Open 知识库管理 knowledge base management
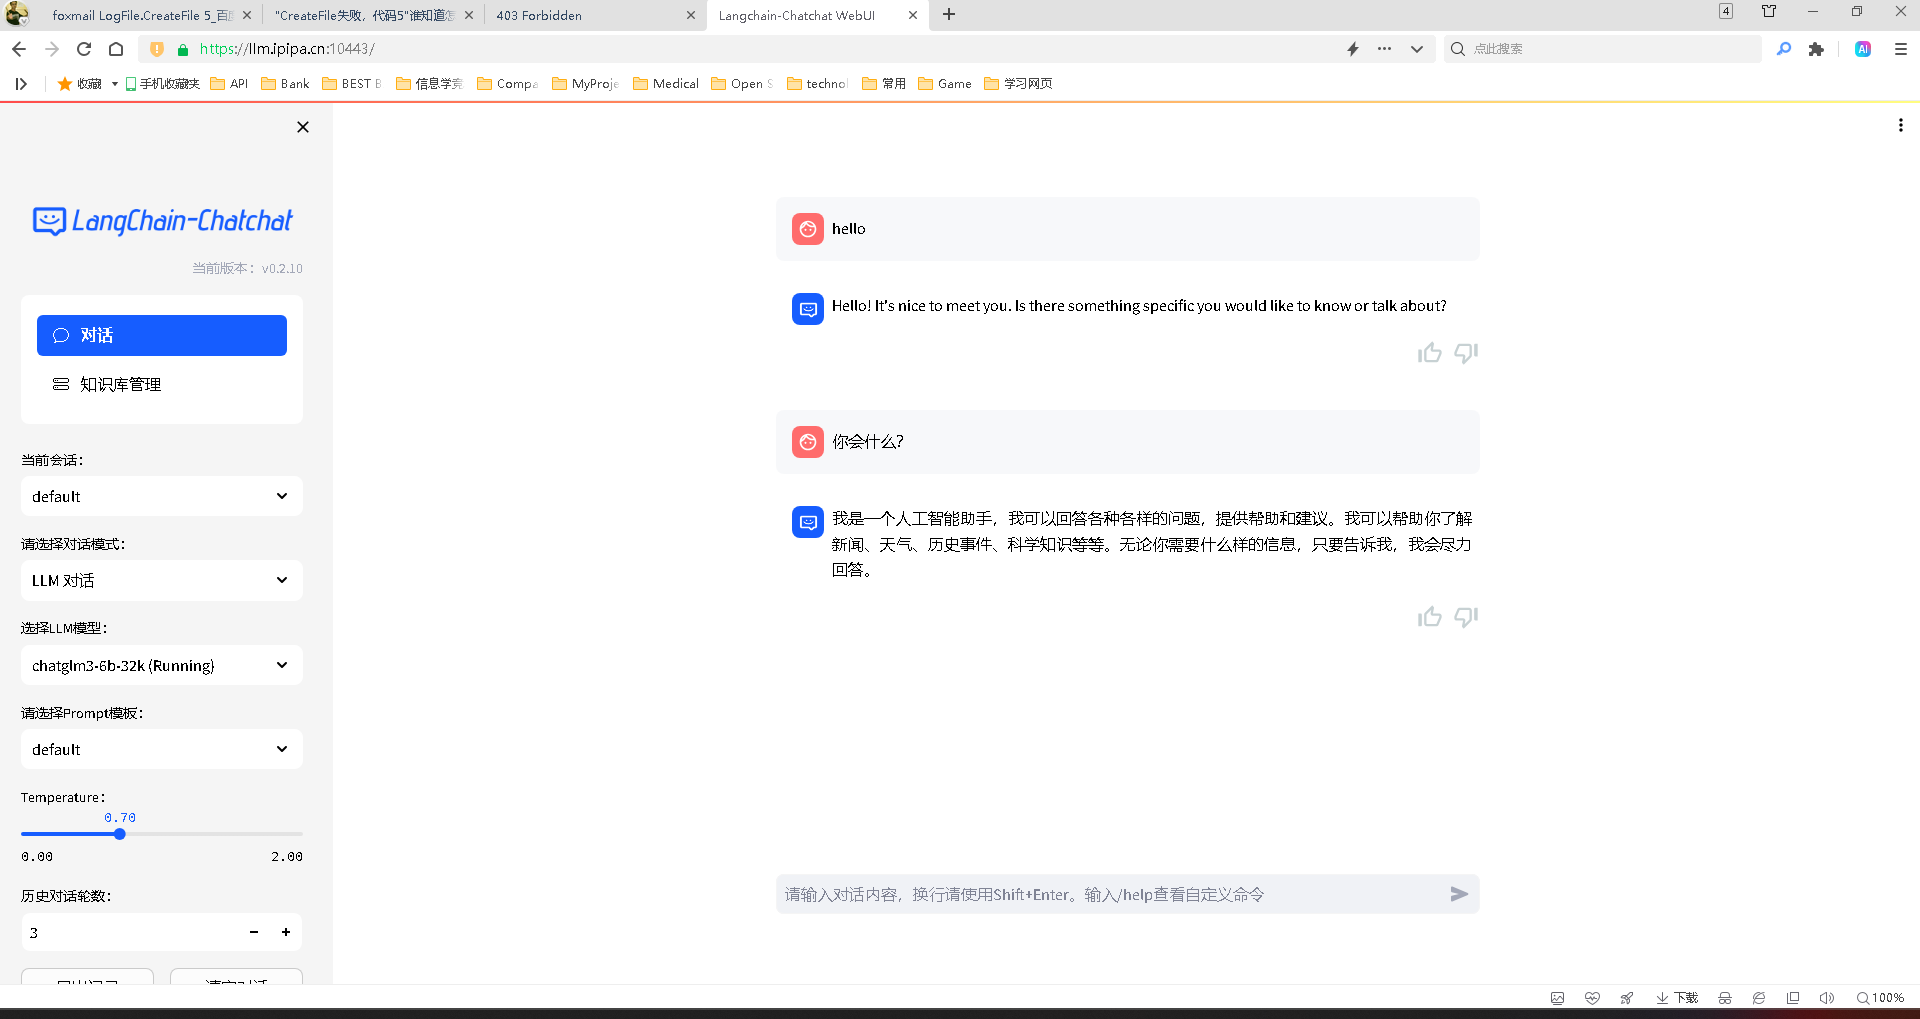This screenshot has height=1019, width=1920. click(162, 384)
